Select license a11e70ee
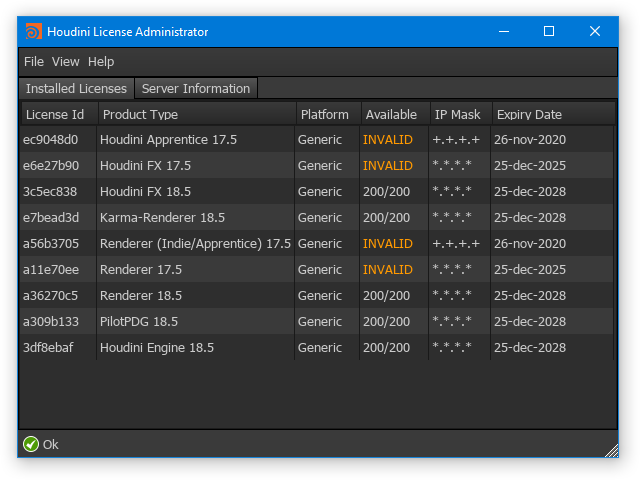Viewport: 640px width, 480px height. click(x=51, y=269)
